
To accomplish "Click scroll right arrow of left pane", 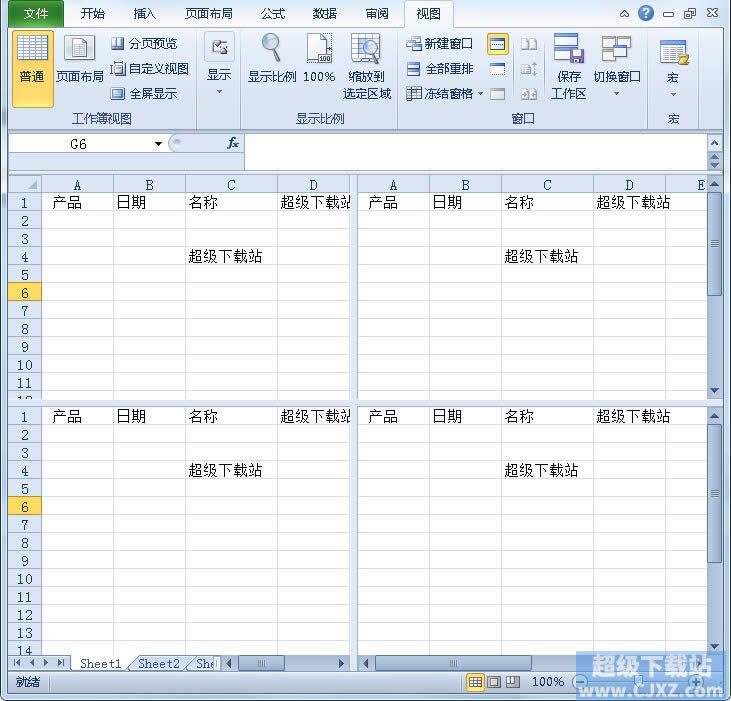I will [x=341, y=663].
